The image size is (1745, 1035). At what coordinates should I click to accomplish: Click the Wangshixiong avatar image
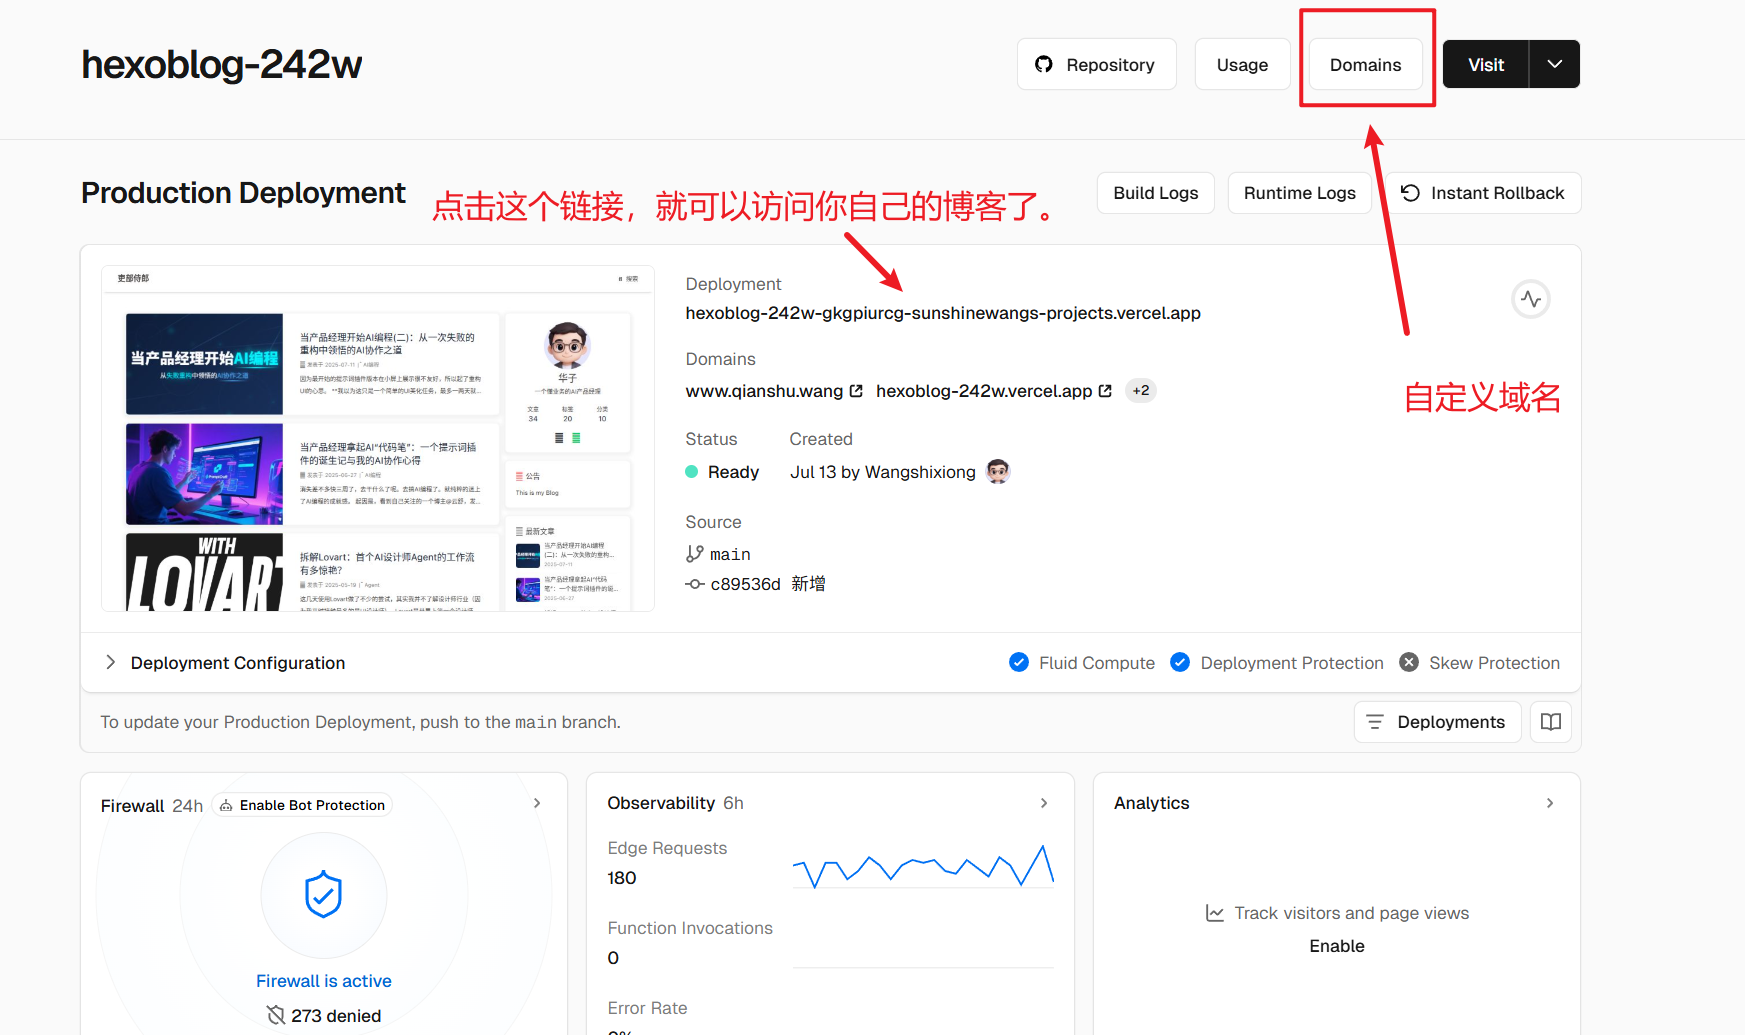[998, 471]
